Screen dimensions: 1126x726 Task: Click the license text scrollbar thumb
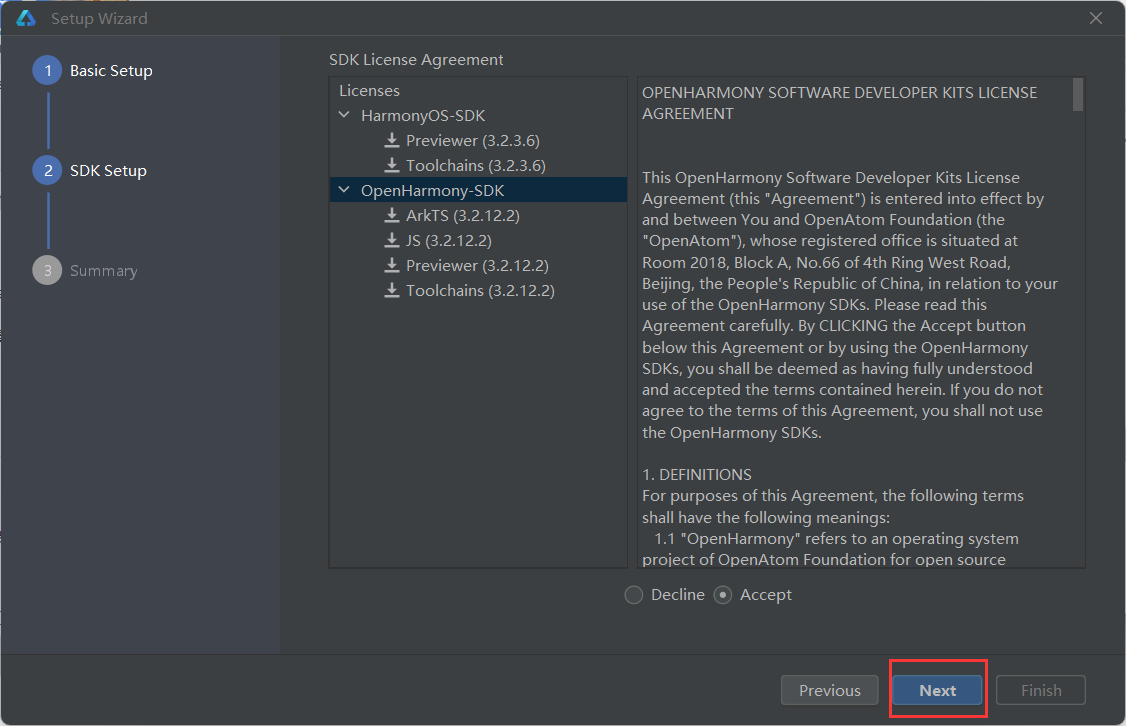tap(1077, 95)
